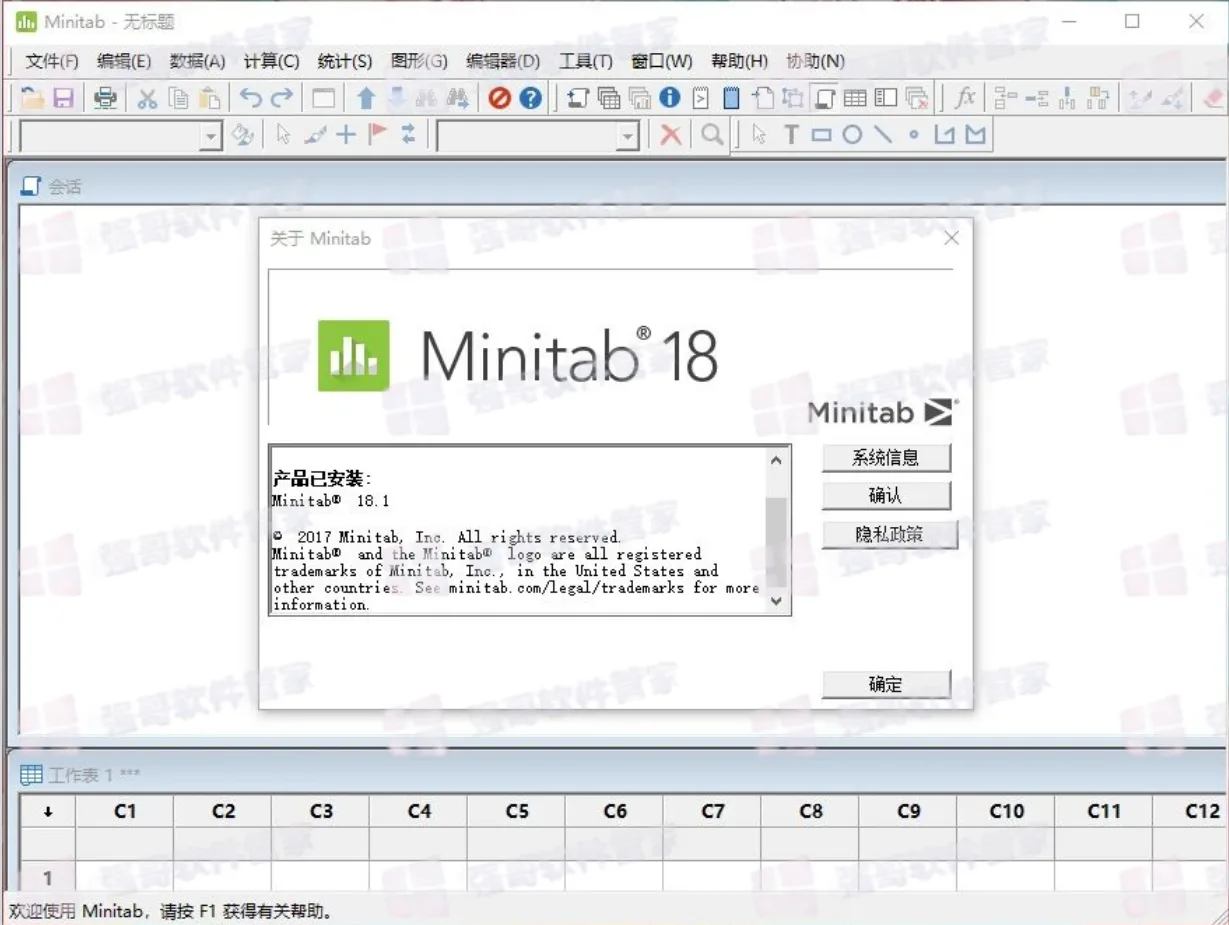The height and width of the screenshot is (925, 1229).
Task: Show the session folder scroll icon
Action: click(x=578, y=98)
